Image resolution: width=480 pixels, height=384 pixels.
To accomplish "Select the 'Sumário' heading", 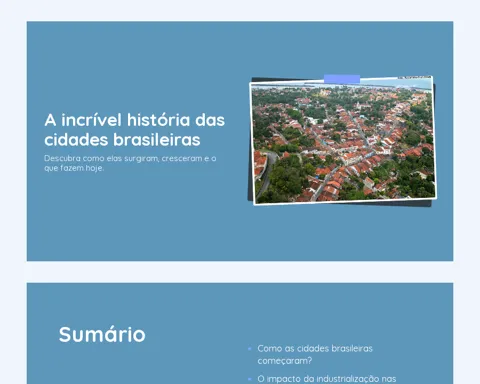I will coord(102,334).
